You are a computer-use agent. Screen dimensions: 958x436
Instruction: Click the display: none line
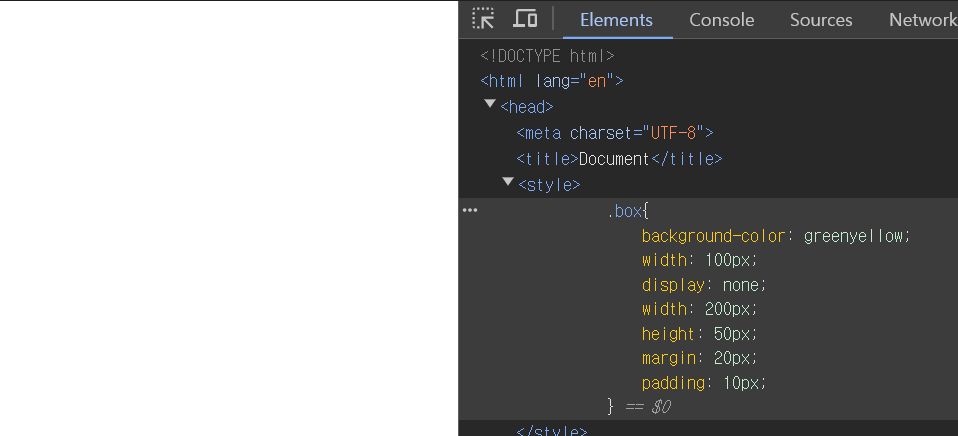click(703, 285)
